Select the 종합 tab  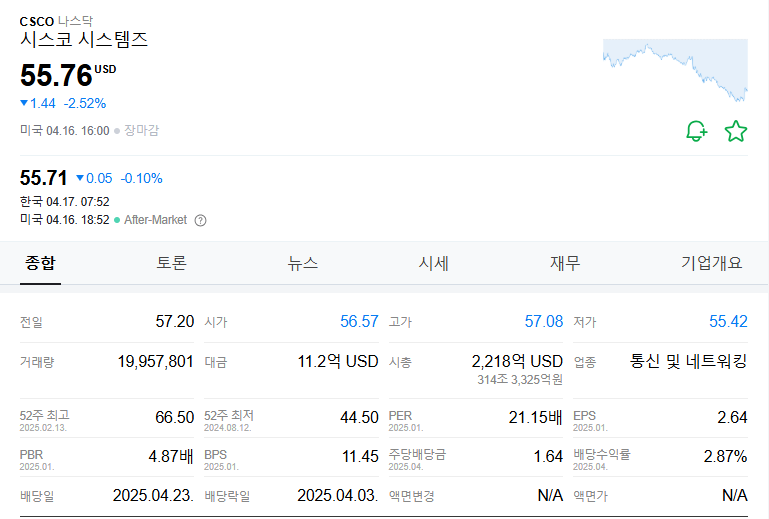(x=40, y=263)
